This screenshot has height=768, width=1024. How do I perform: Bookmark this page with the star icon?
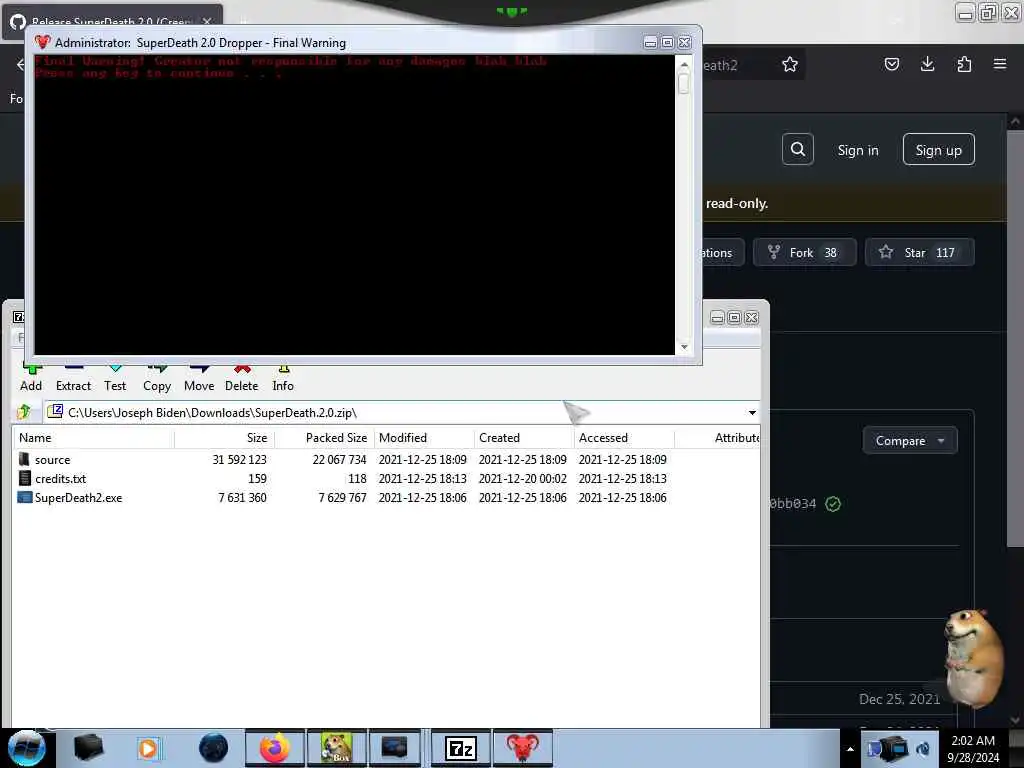pos(790,64)
